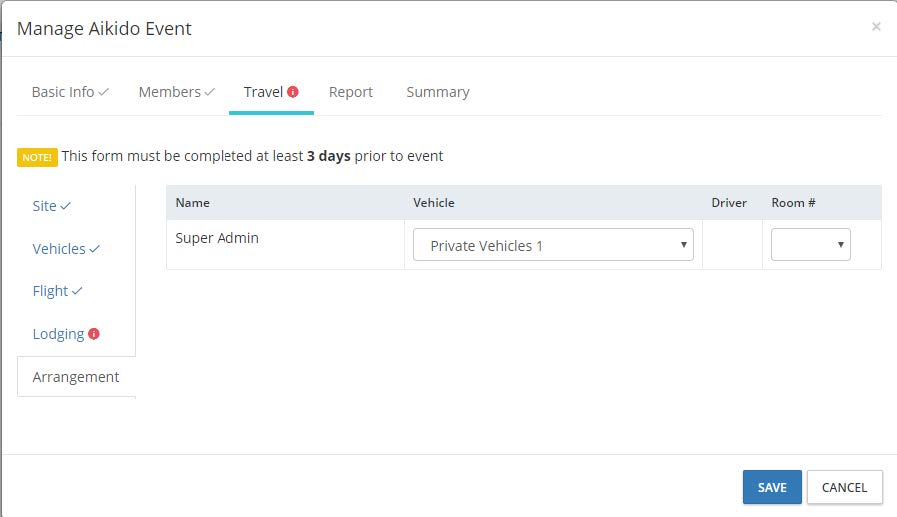The height and width of the screenshot is (517, 897).
Task: Open the Report tab
Action: point(351,92)
